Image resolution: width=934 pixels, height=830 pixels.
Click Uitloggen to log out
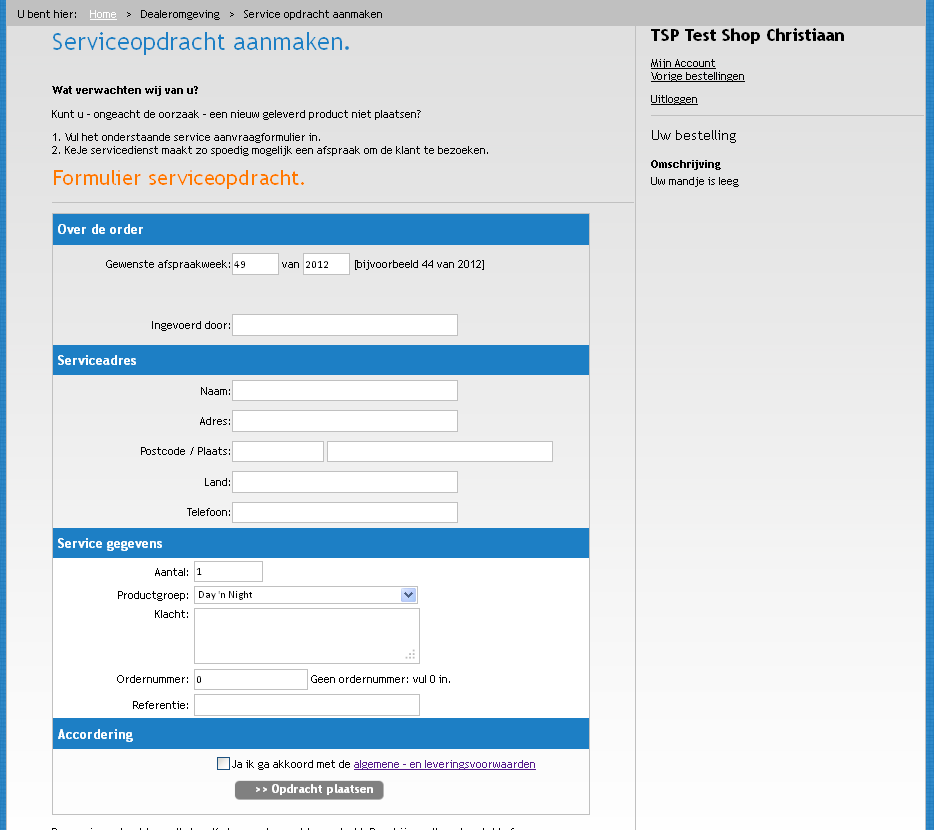click(673, 99)
